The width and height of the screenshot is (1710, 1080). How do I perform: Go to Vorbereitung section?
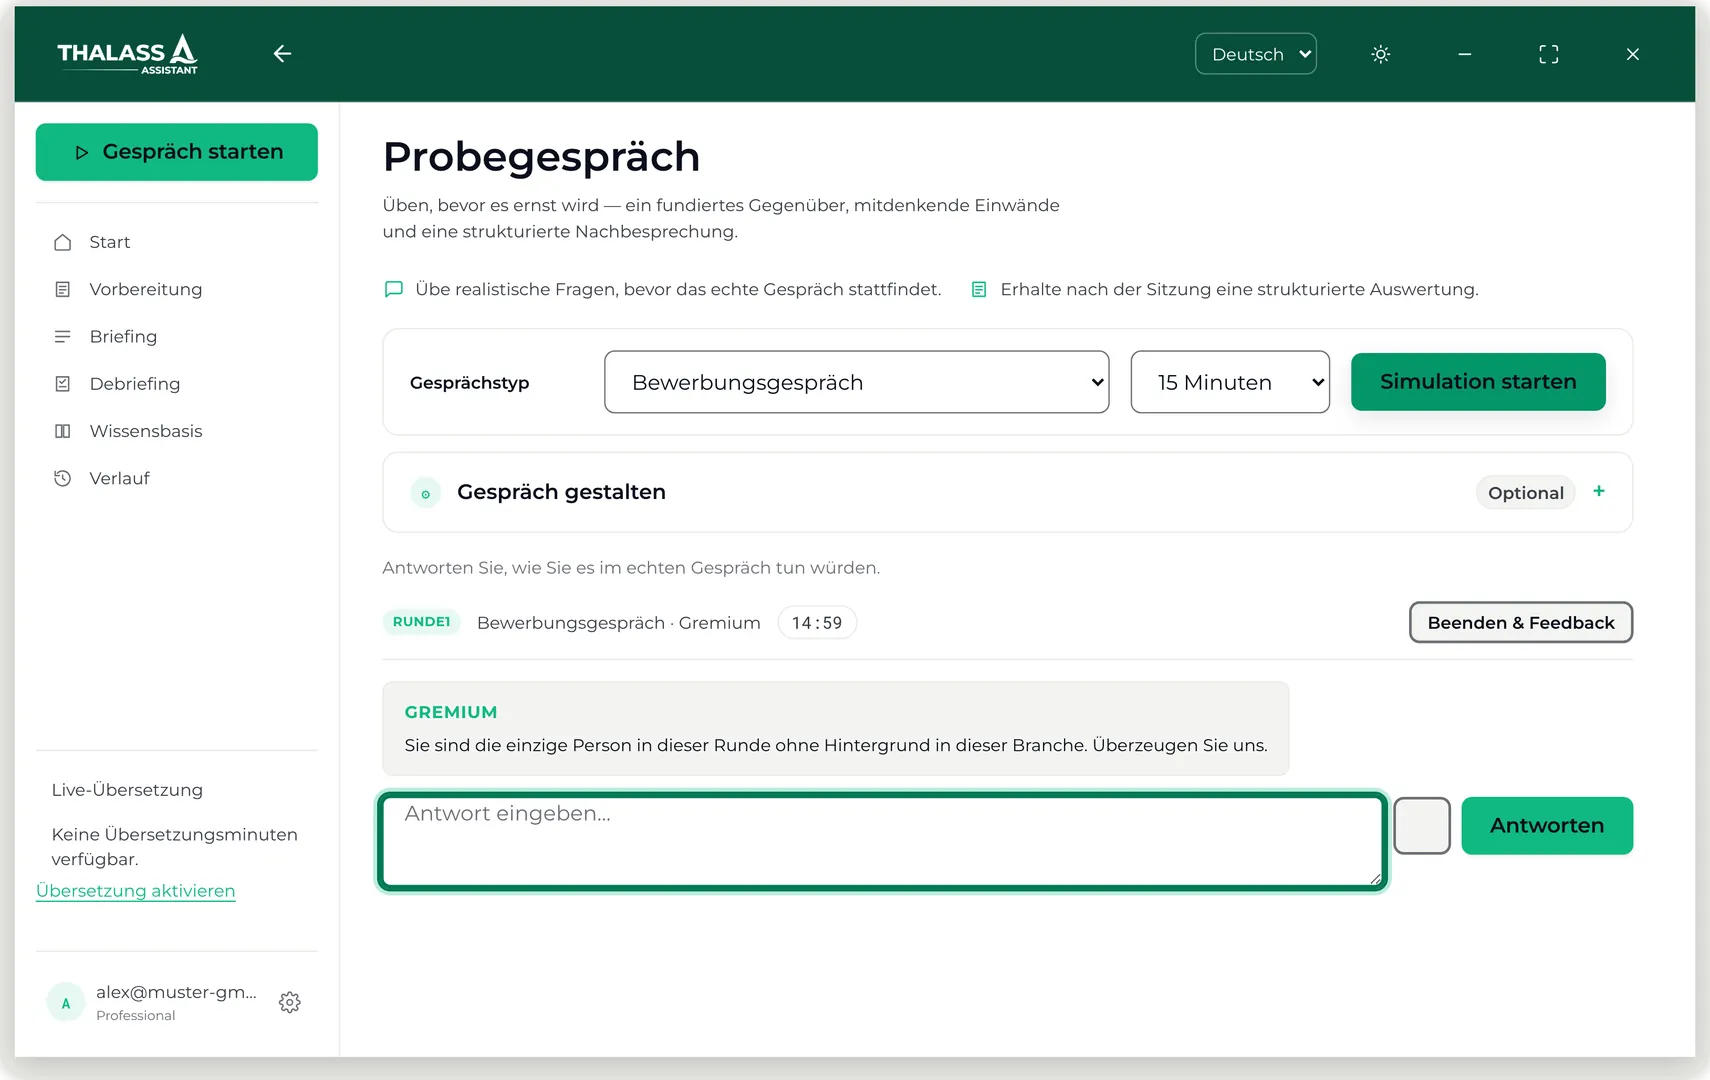pyautogui.click(x=177, y=289)
